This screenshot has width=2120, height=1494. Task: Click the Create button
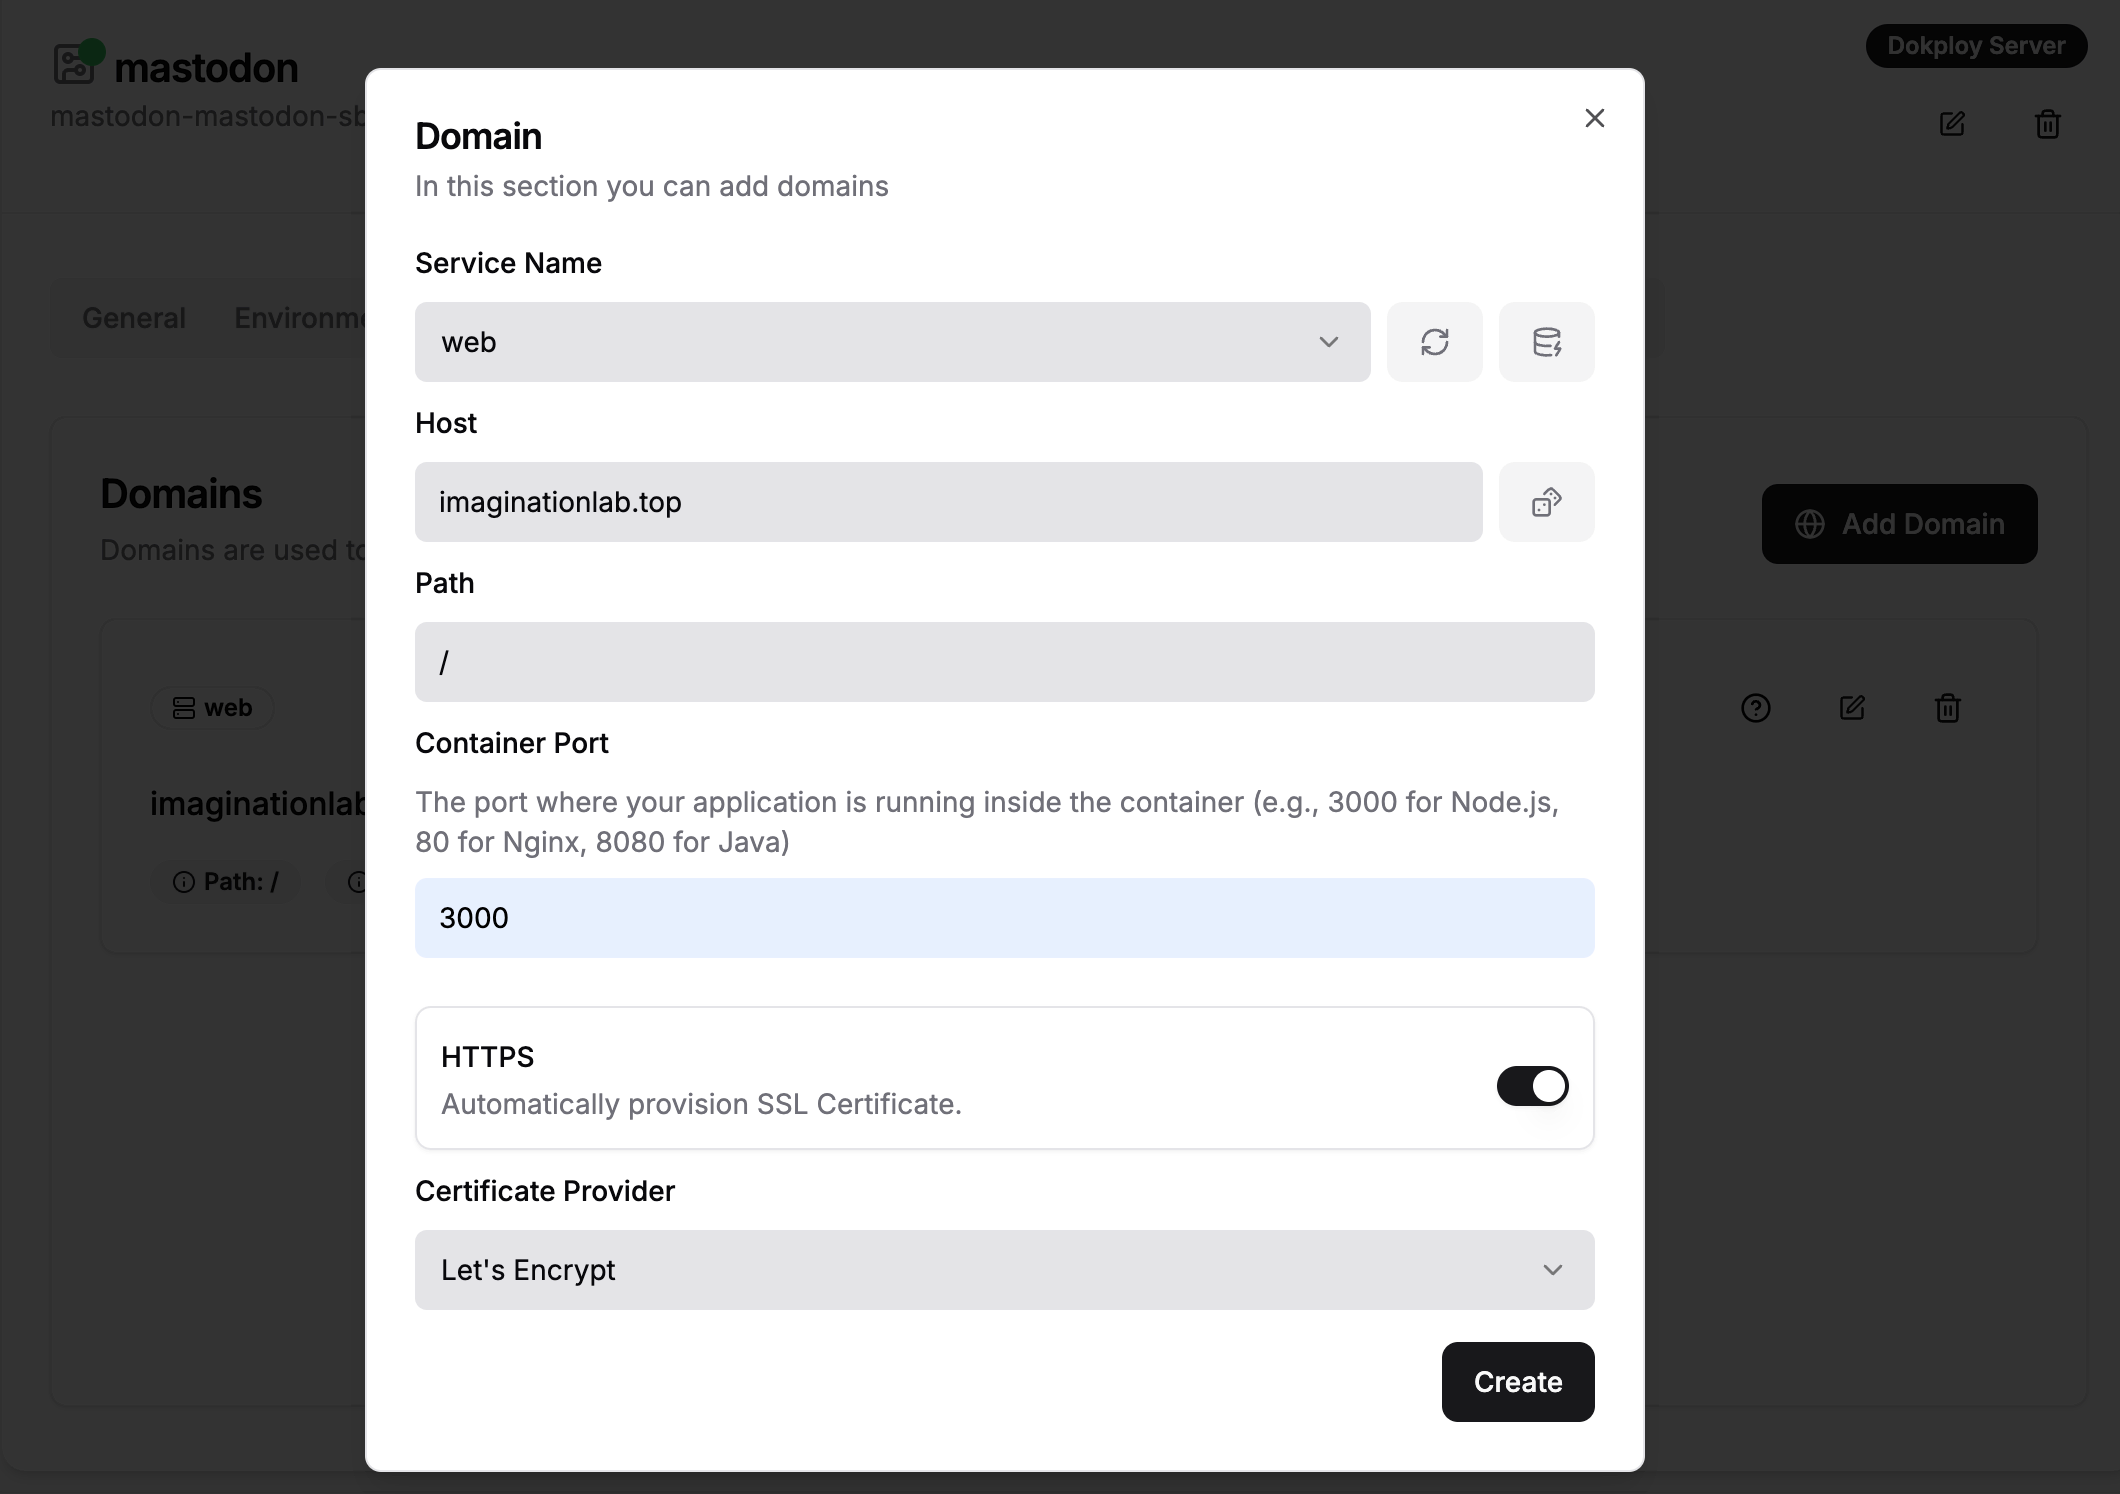(1517, 1382)
